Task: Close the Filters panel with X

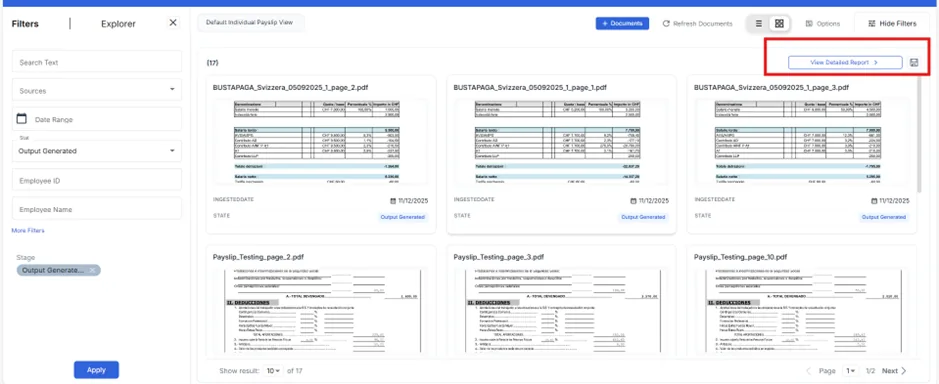Action: 173,23
